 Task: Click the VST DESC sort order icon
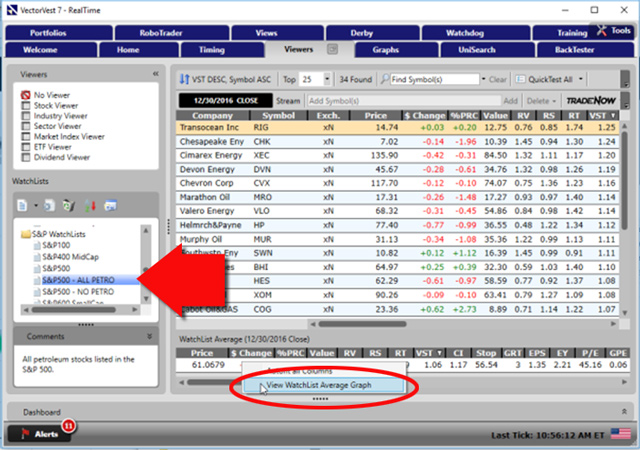[x=185, y=78]
